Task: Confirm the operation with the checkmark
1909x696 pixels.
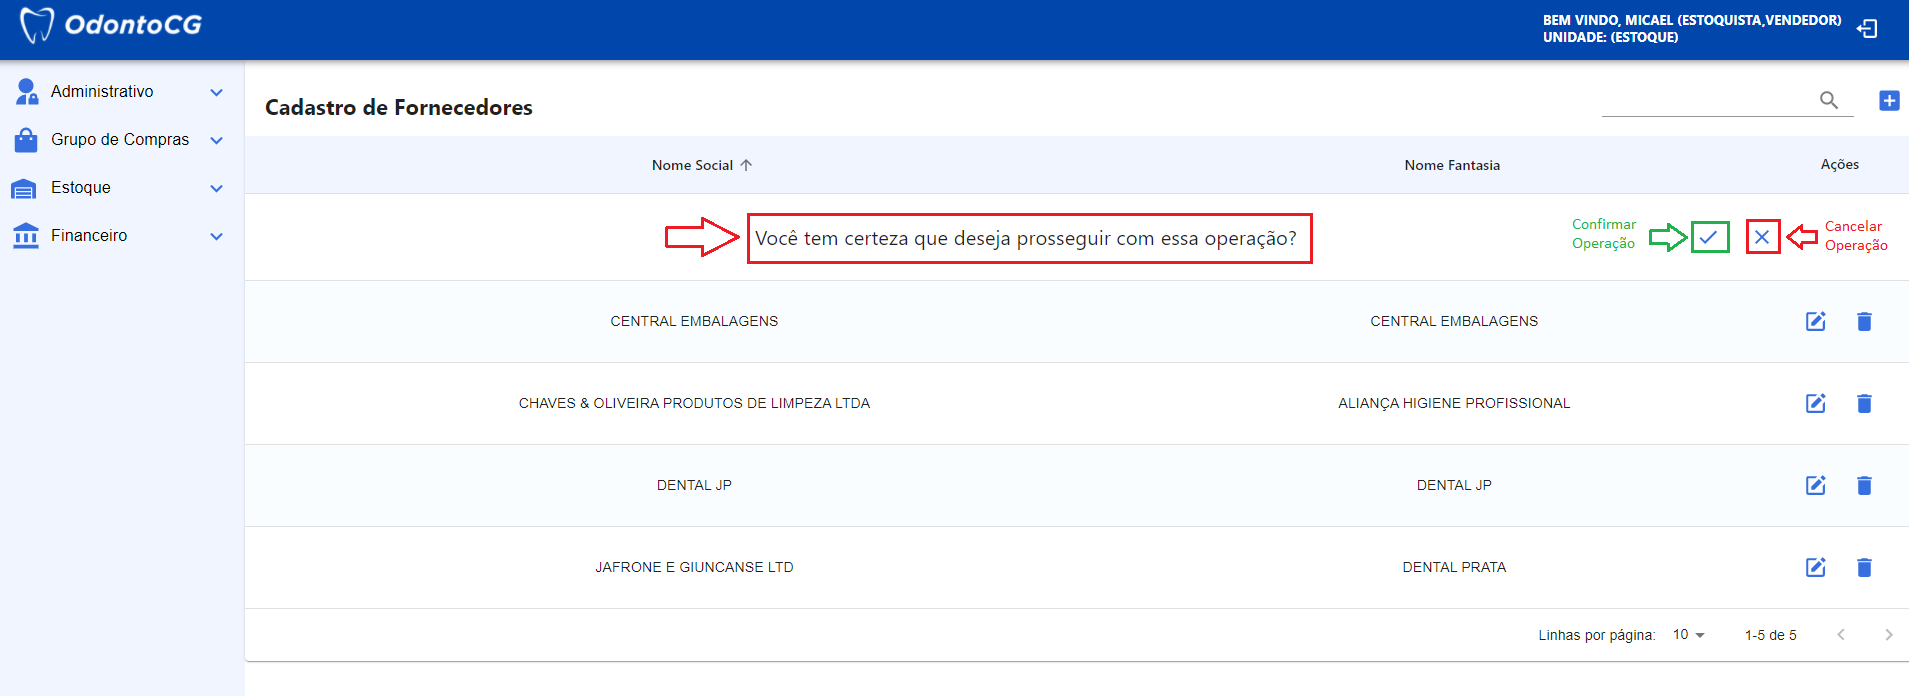Action: click(x=1709, y=237)
